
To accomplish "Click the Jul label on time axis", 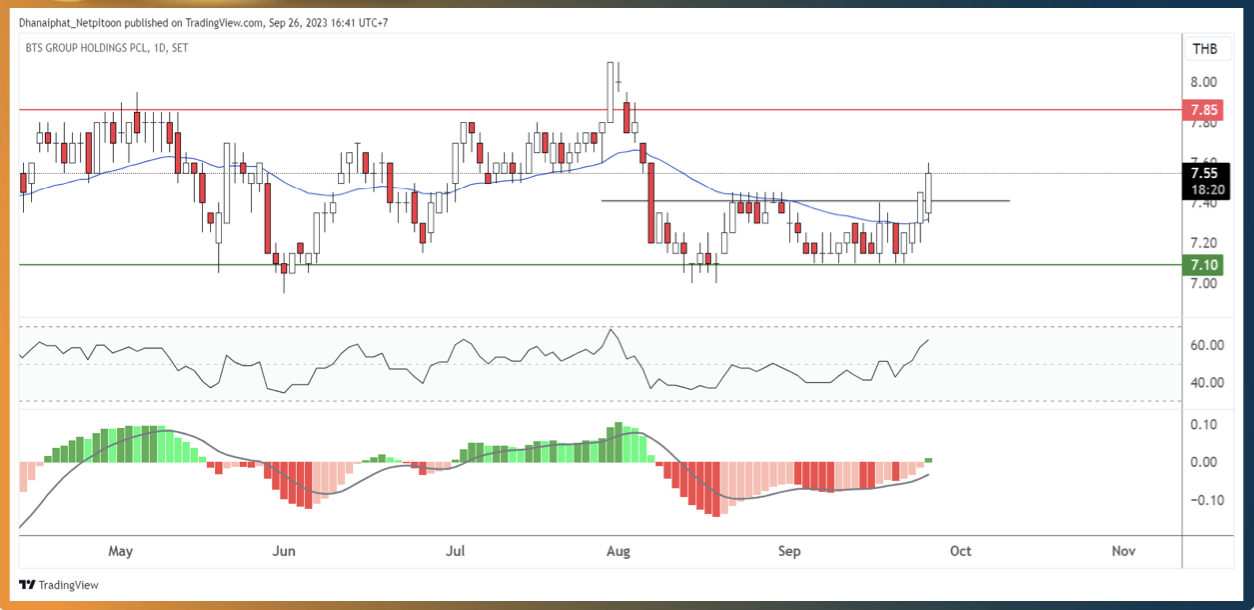I will [456, 551].
